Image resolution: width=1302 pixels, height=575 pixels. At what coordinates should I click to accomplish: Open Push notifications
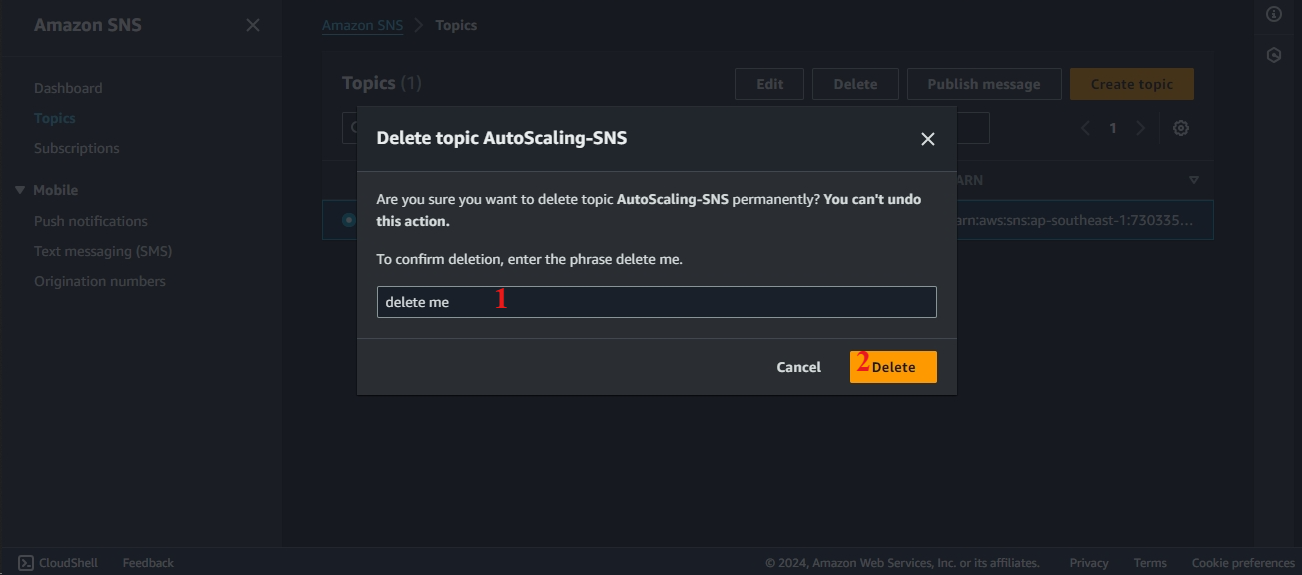pos(91,221)
